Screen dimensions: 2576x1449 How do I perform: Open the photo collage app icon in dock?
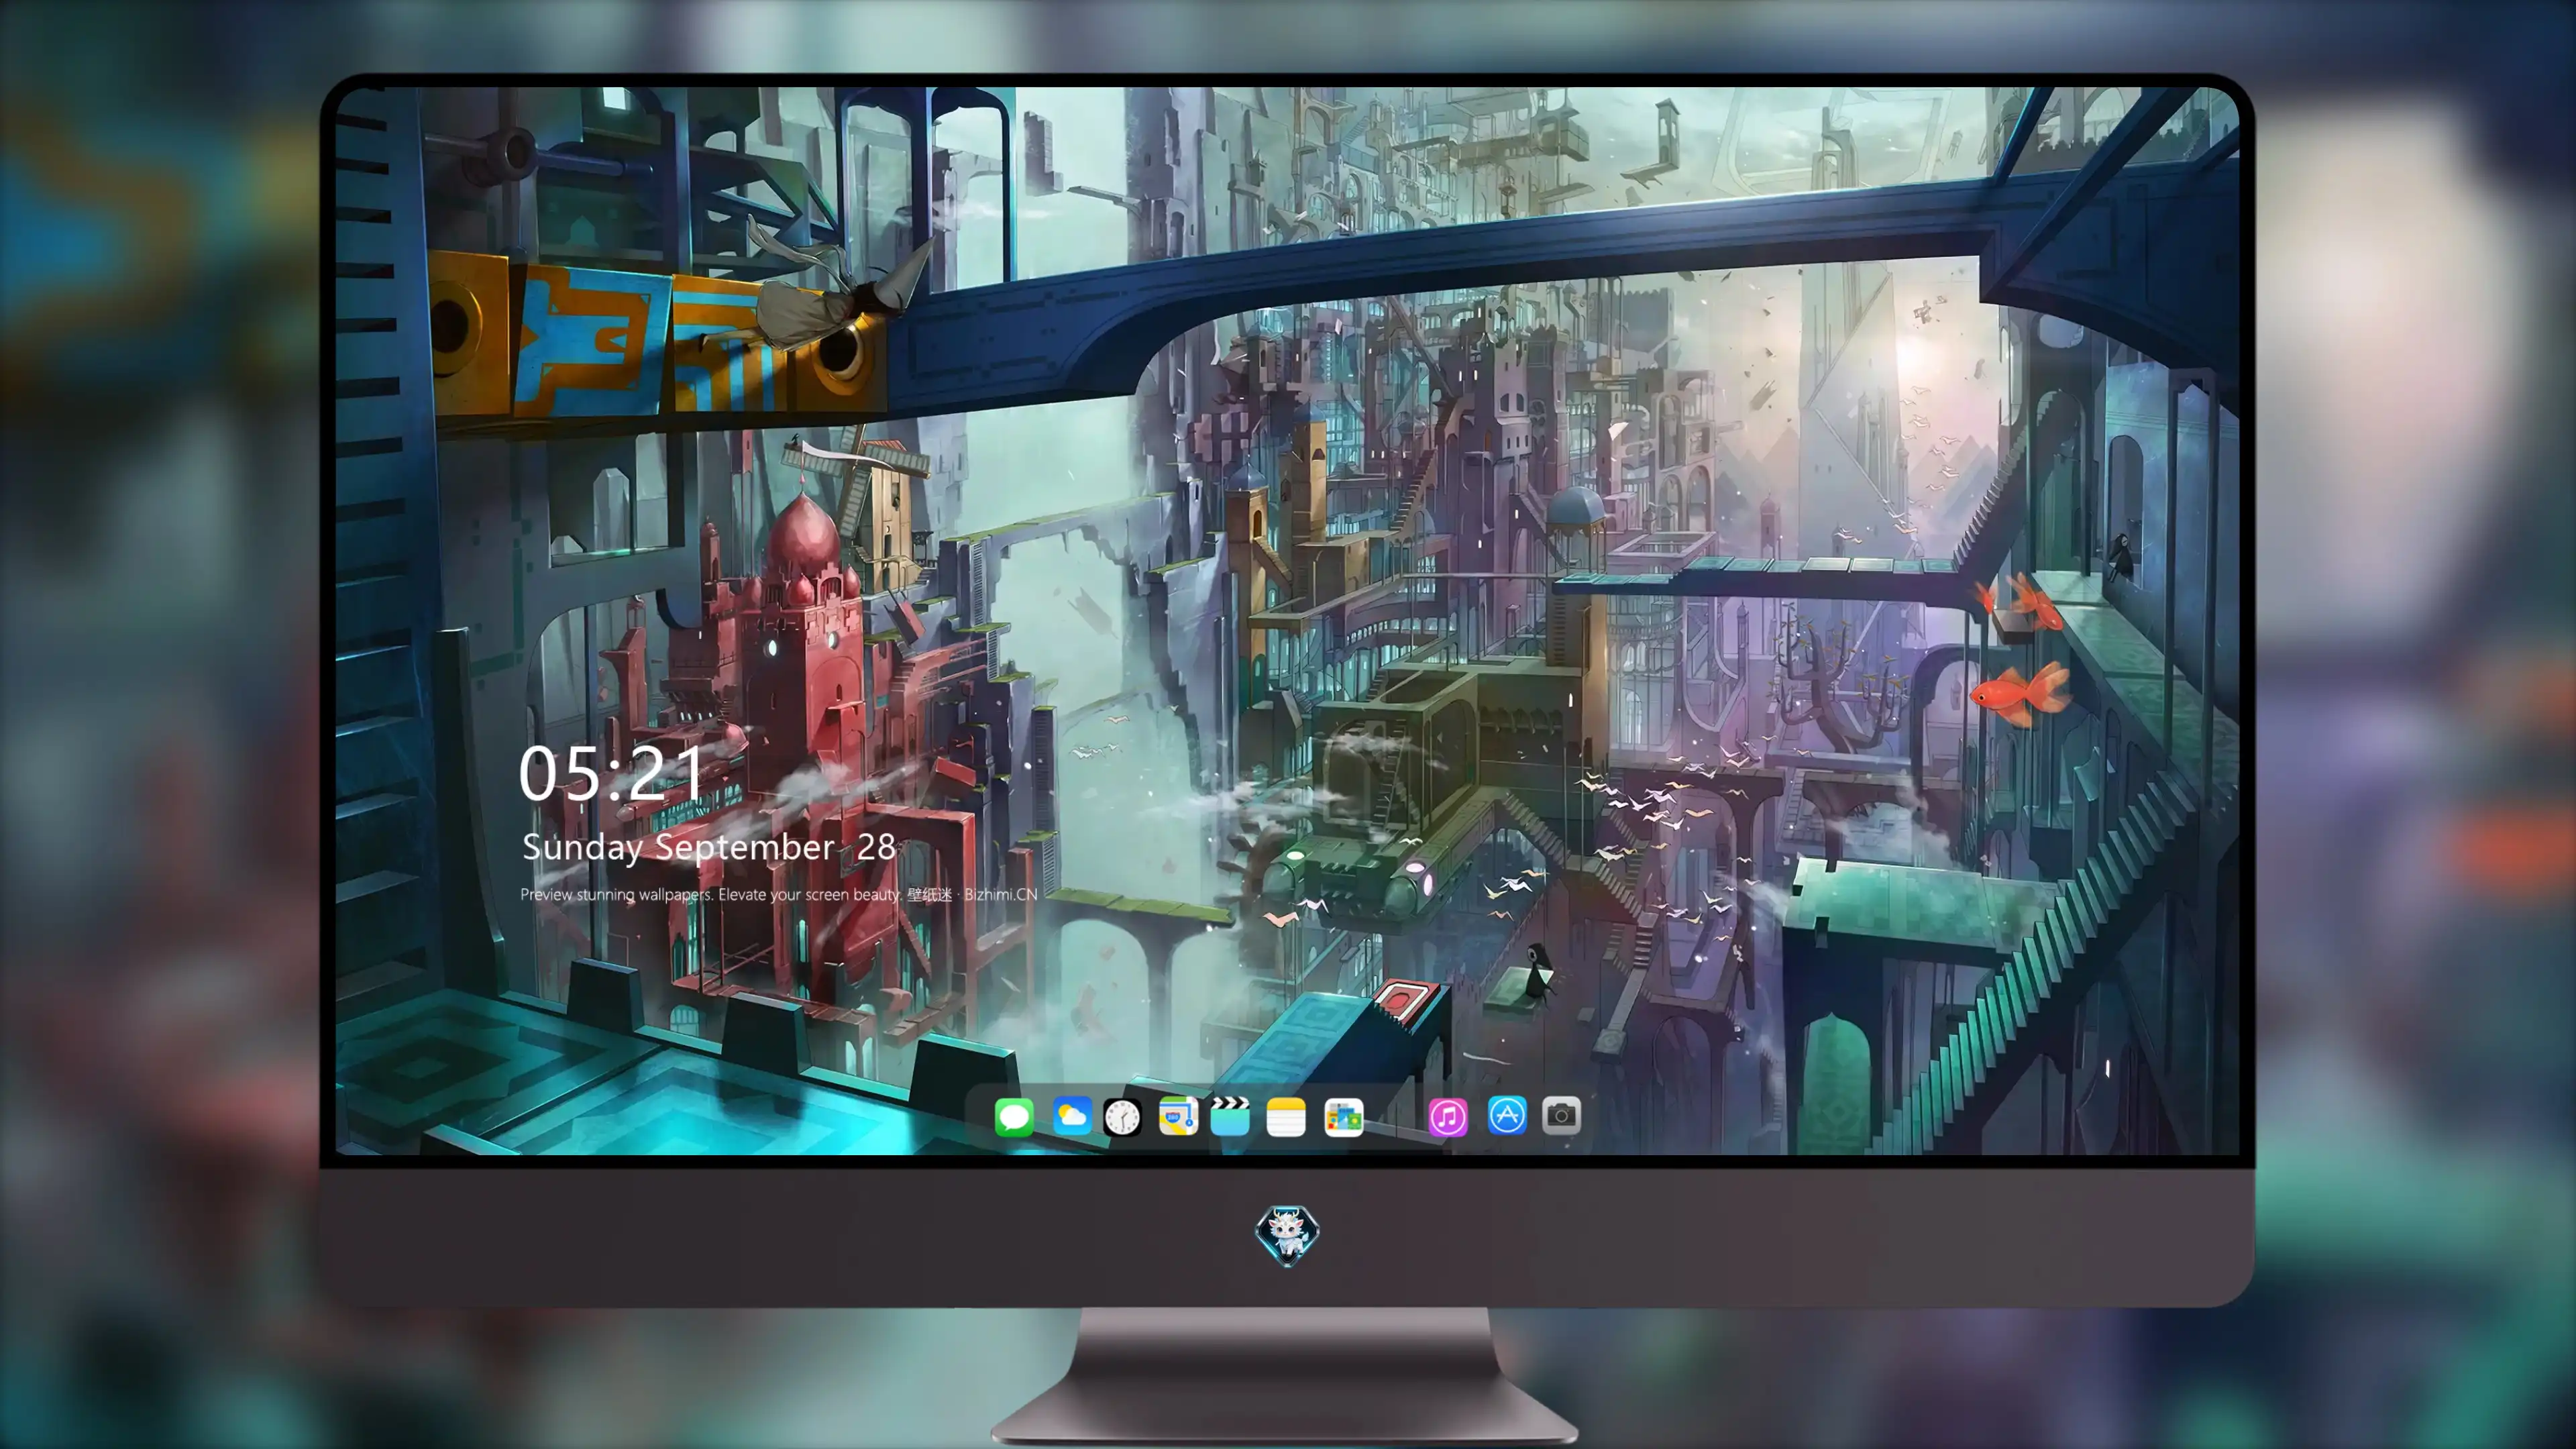[x=1344, y=1116]
